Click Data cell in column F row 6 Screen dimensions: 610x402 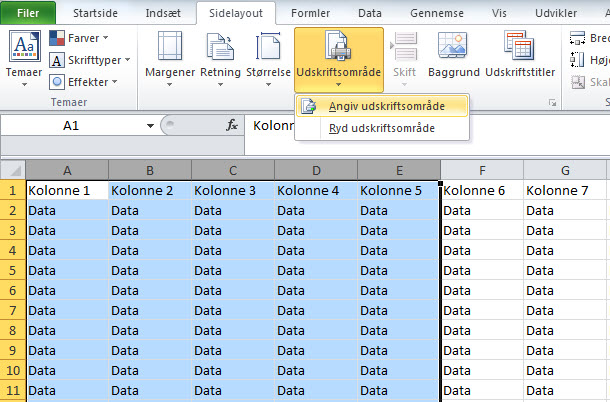coord(482,290)
